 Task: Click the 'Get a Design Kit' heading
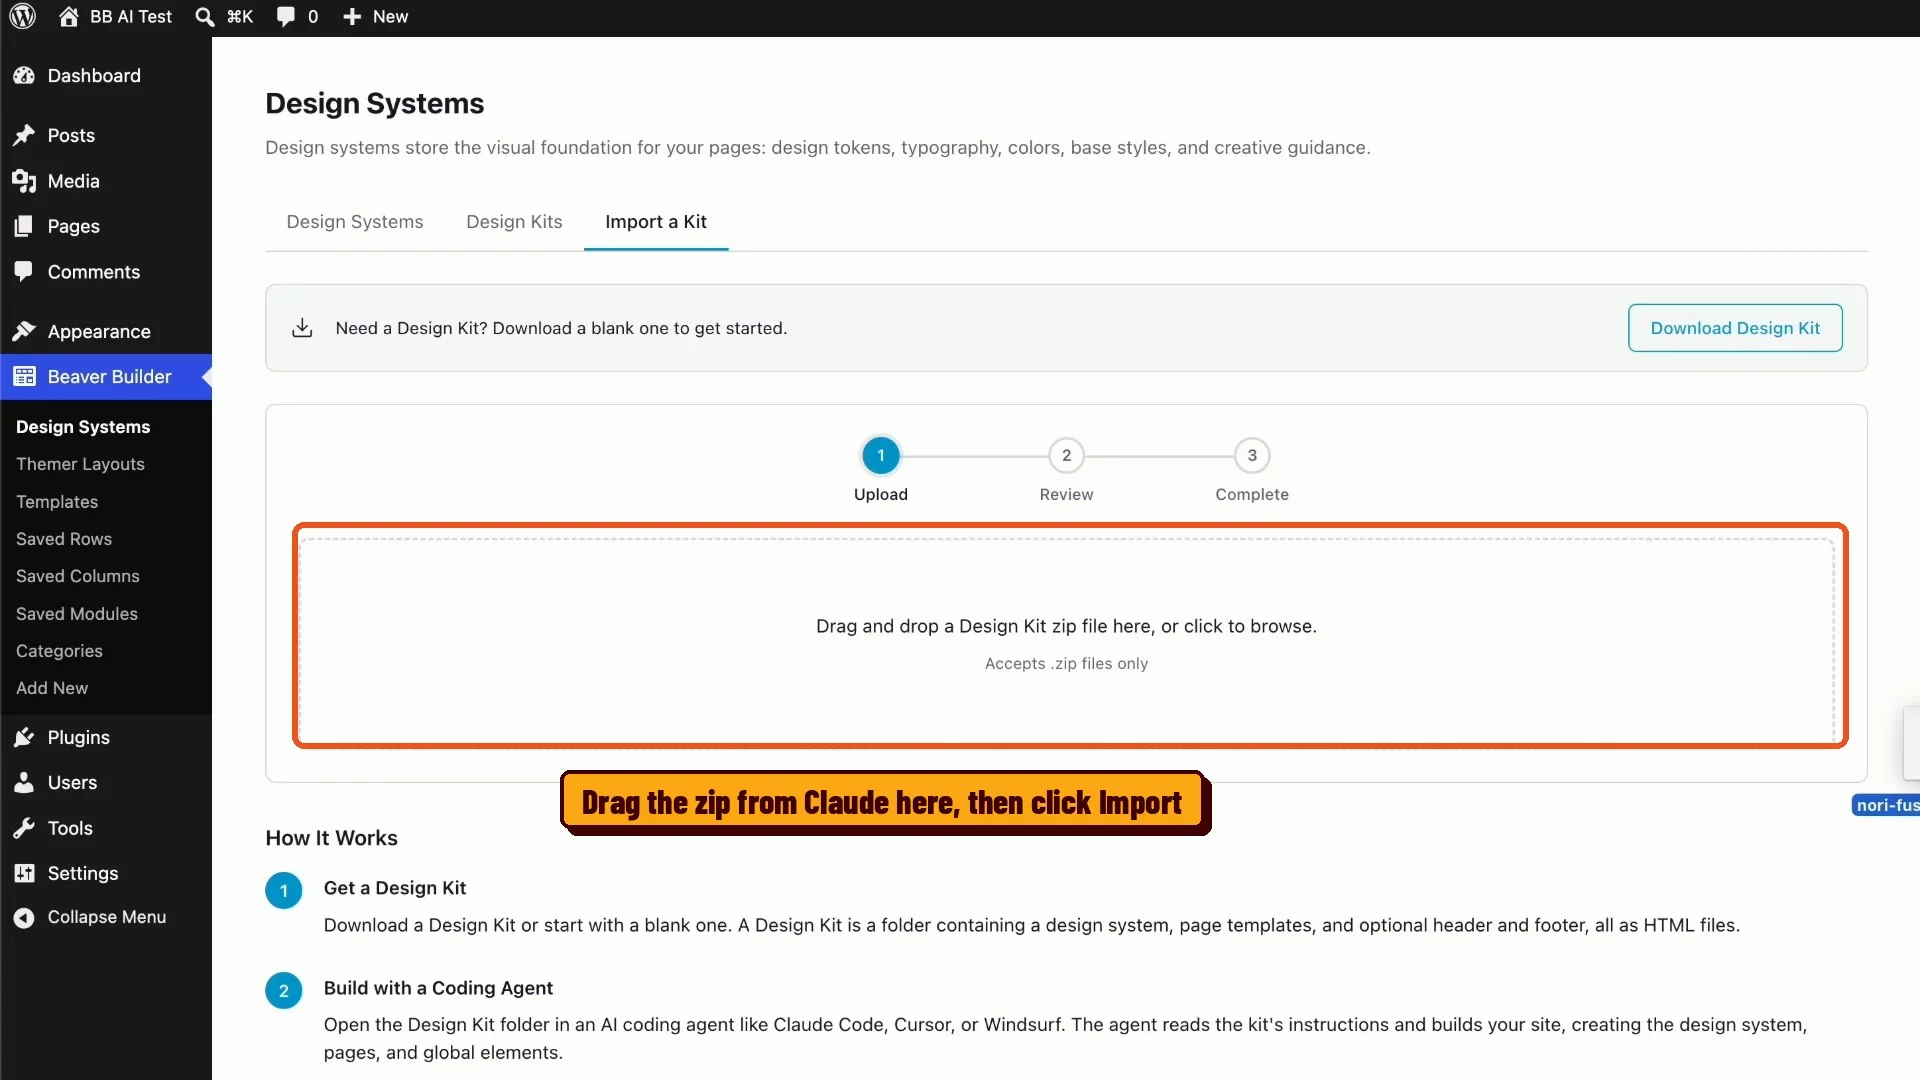click(x=395, y=888)
